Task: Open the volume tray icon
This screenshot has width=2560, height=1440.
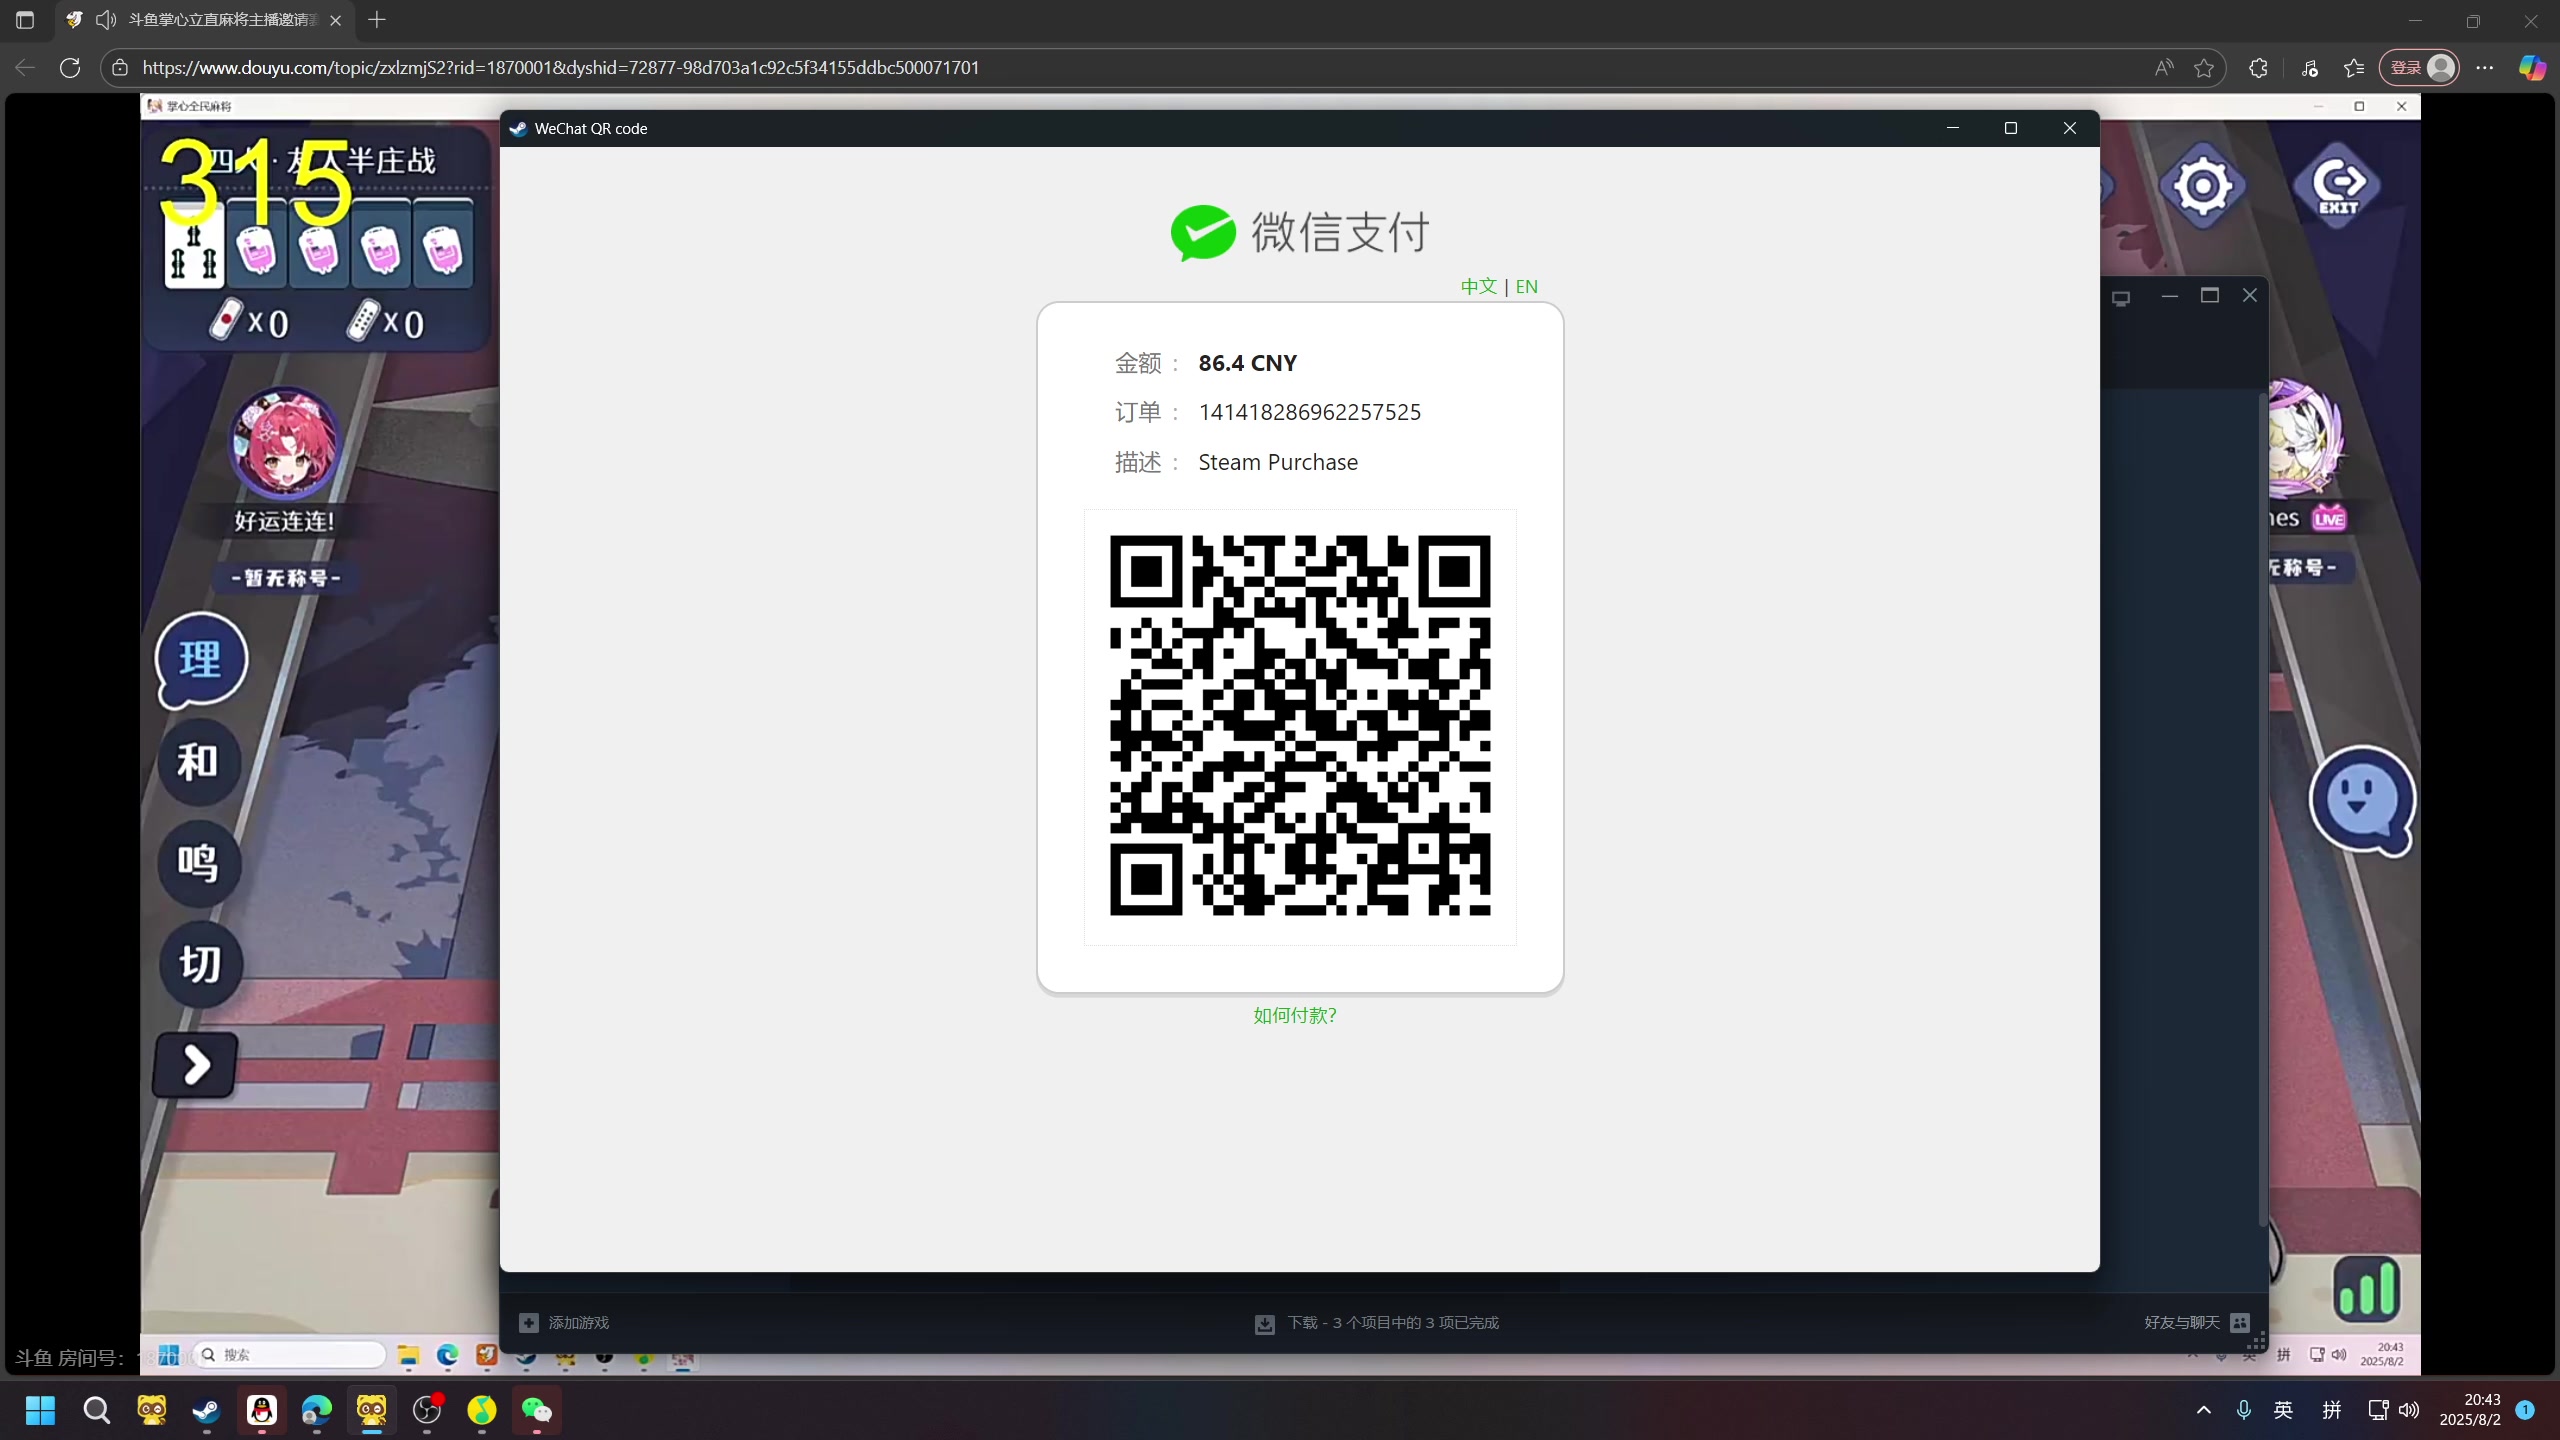Action: (x=2409, y=1410)
